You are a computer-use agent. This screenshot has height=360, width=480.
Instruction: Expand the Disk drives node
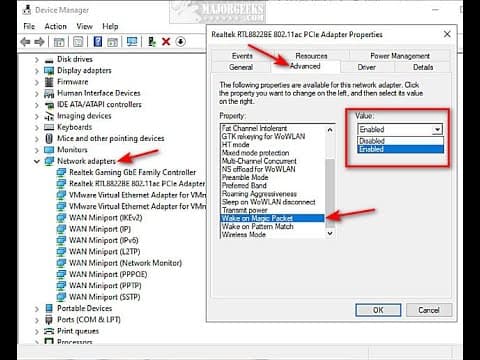tap(37, 60)
